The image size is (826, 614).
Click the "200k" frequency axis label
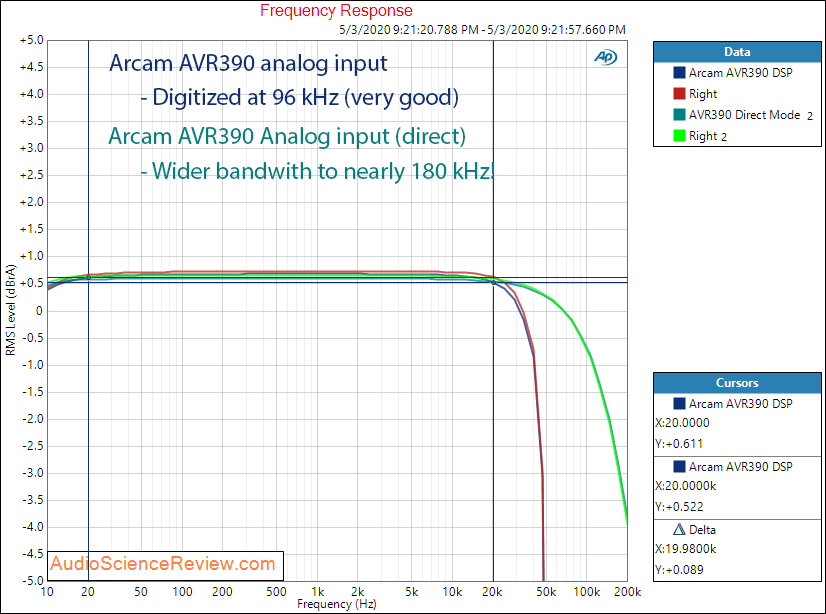(627, 592)
